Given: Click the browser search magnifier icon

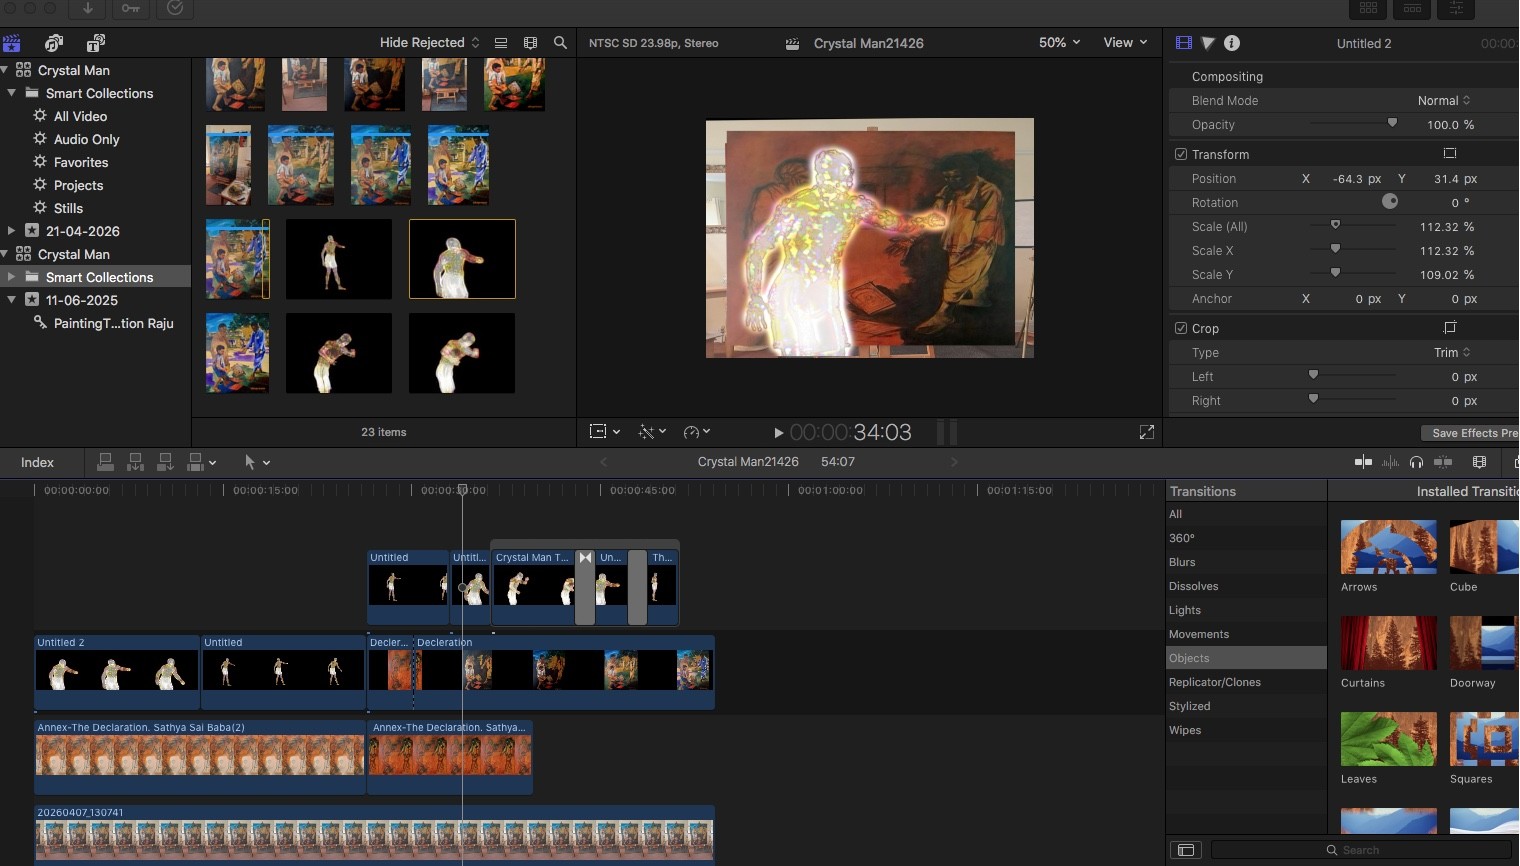Looking at the screenshot, I should pyautogui.click(x=560, y=43).
